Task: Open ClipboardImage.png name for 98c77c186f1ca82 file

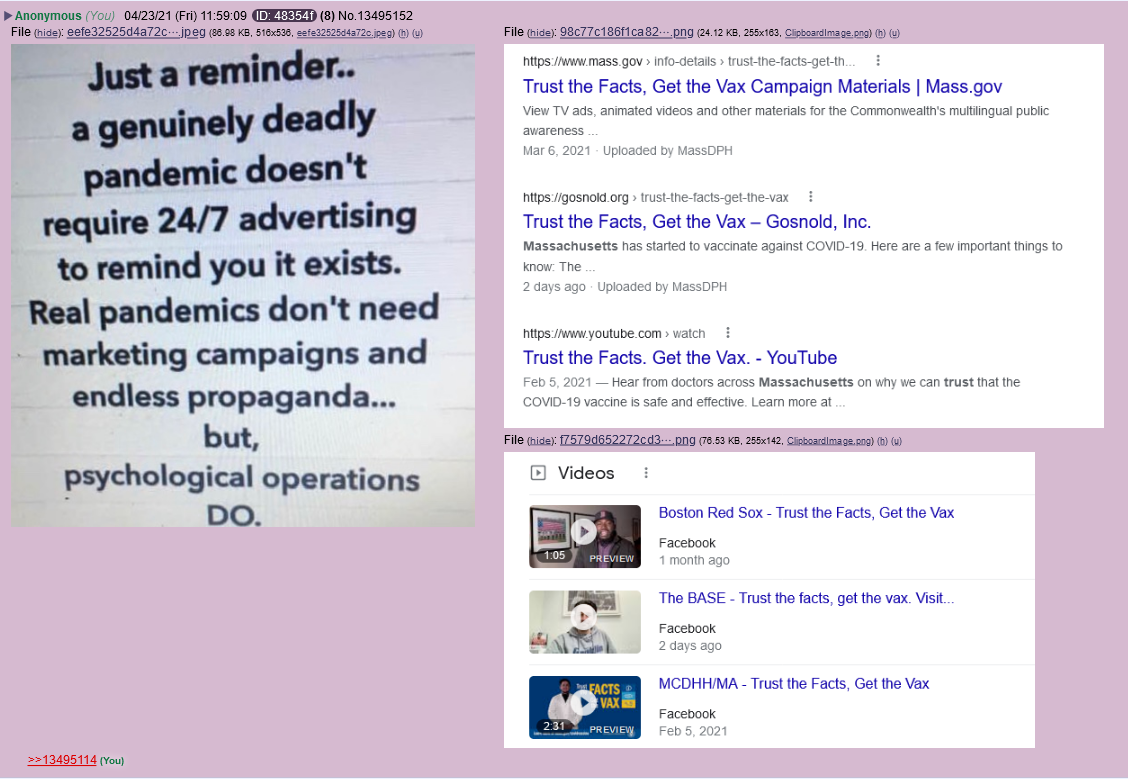Action: [x=827, y=33]
